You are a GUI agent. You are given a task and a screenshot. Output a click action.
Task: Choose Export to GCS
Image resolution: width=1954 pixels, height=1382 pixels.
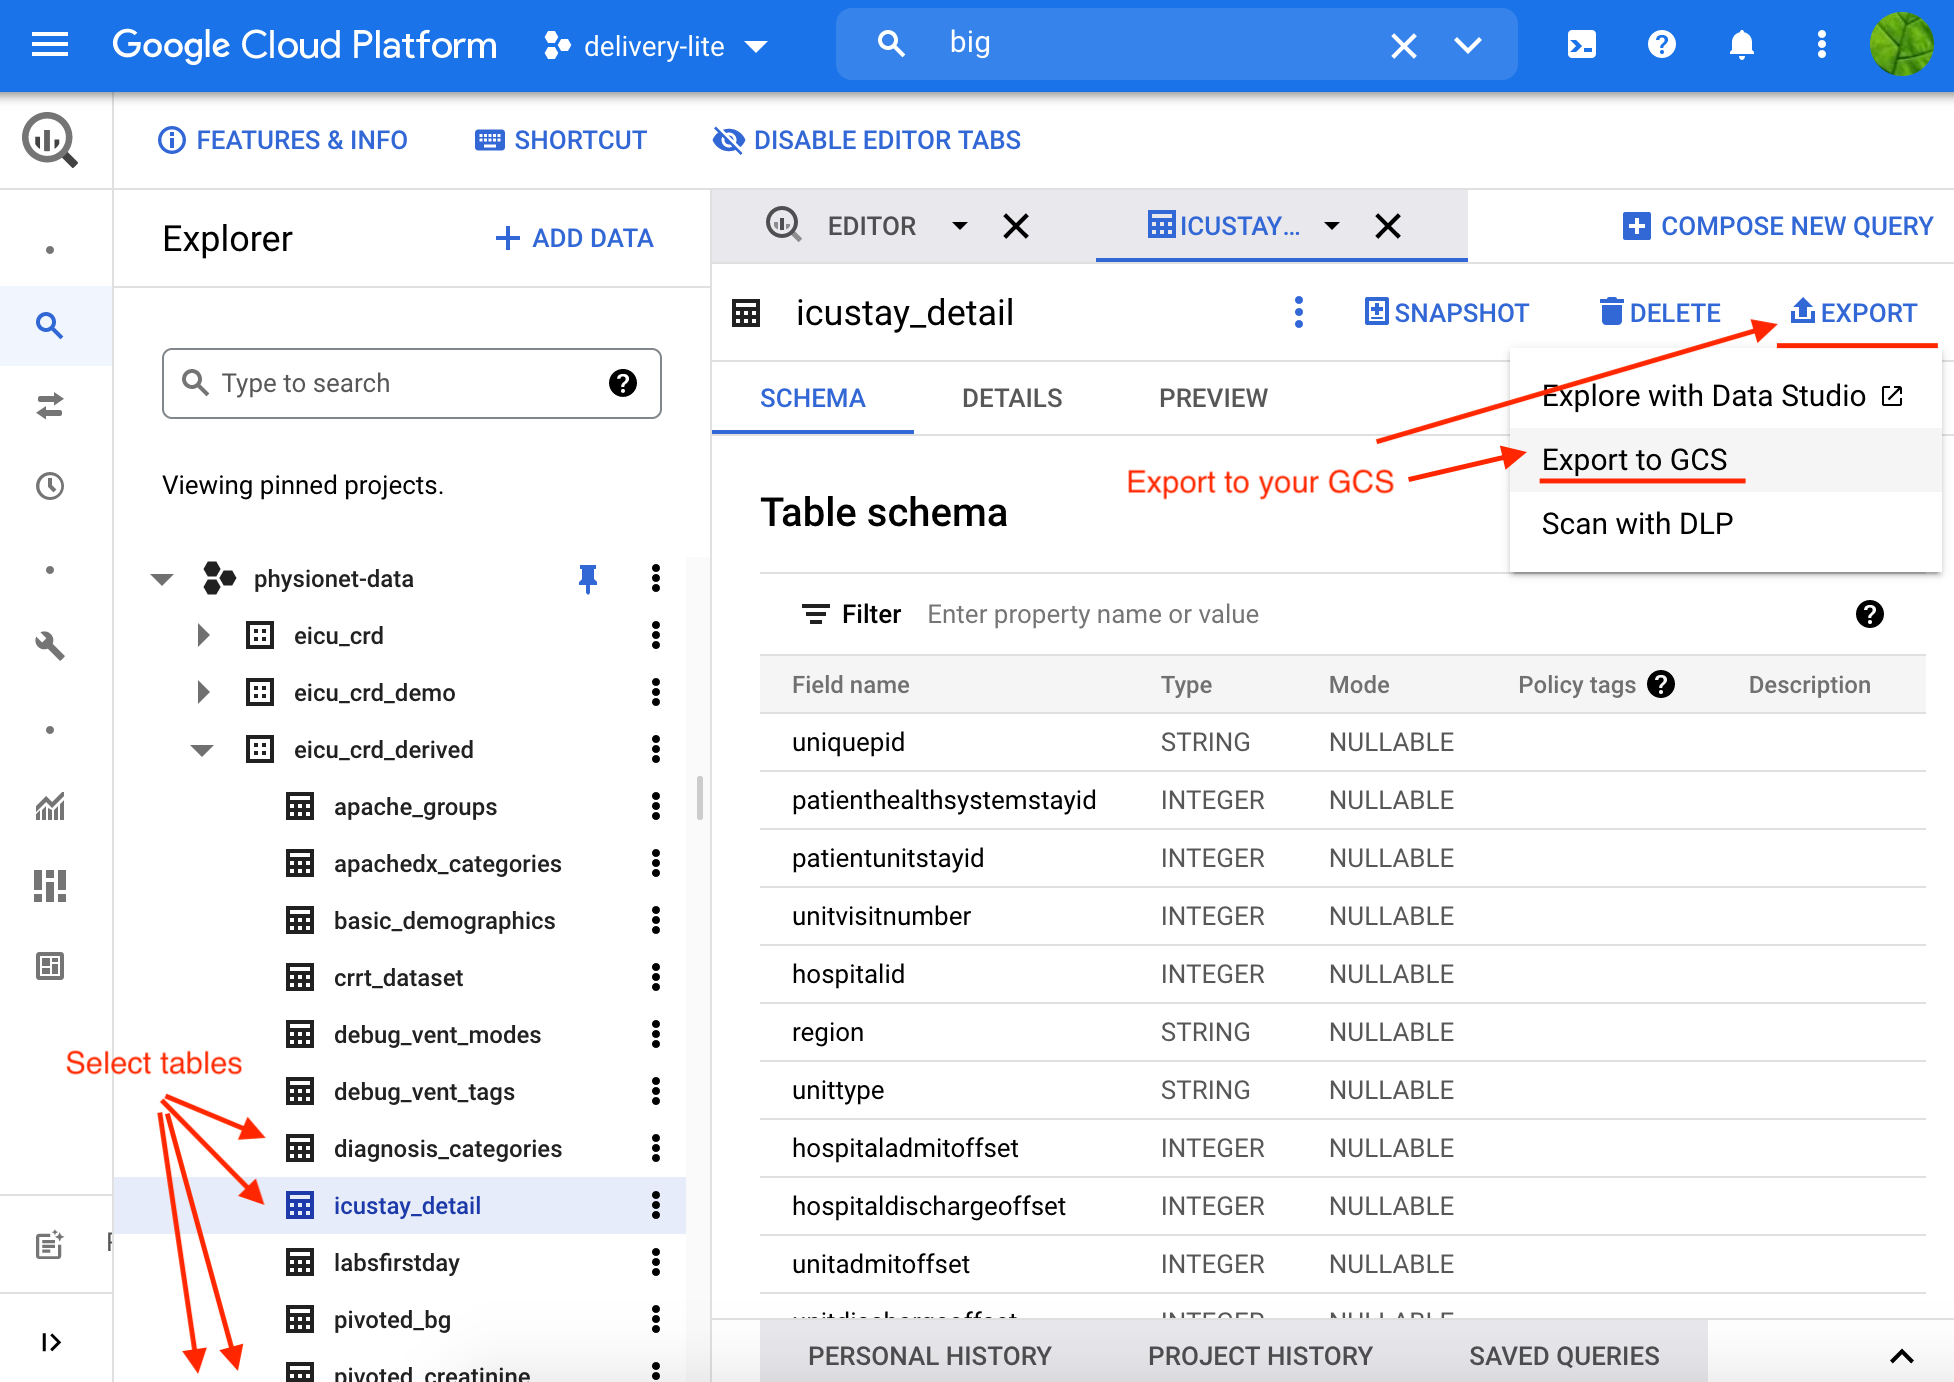1724,460
